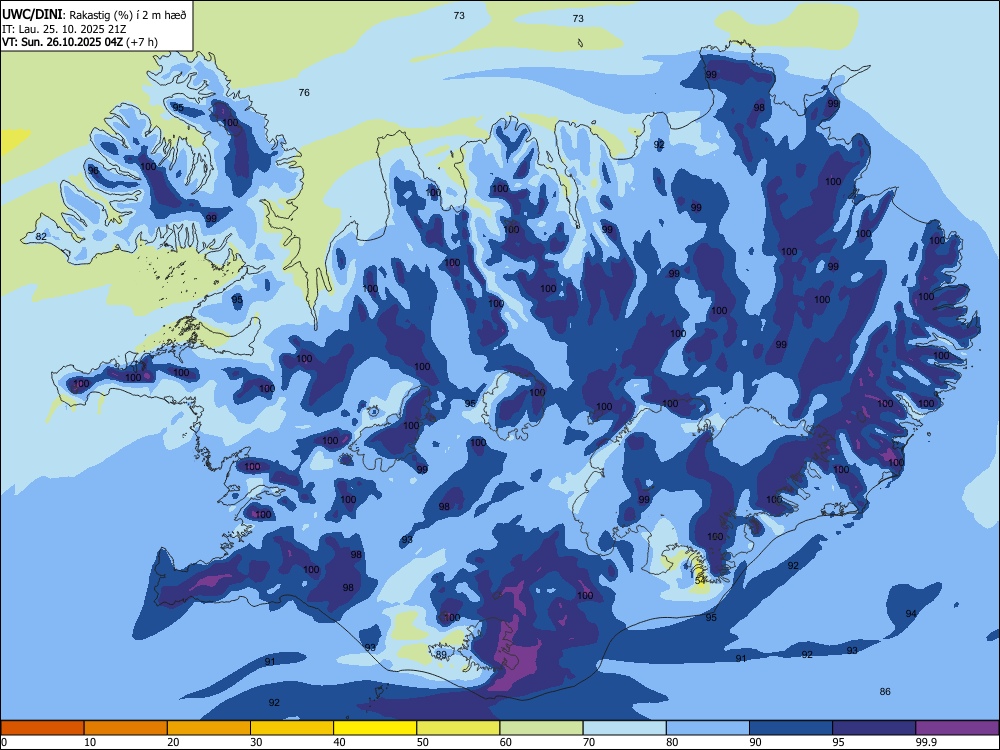Screen dimensions: 1000x750
Task: Pick the purple 99.9+ legend swatch
Action: tap(957, 728)
